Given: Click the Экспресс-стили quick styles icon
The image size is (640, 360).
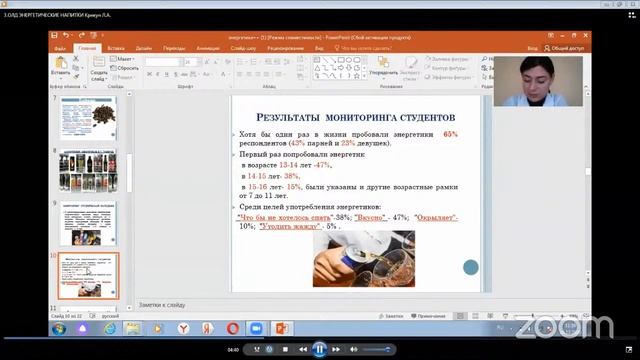Looking at the screenshot, I should 410,62.
